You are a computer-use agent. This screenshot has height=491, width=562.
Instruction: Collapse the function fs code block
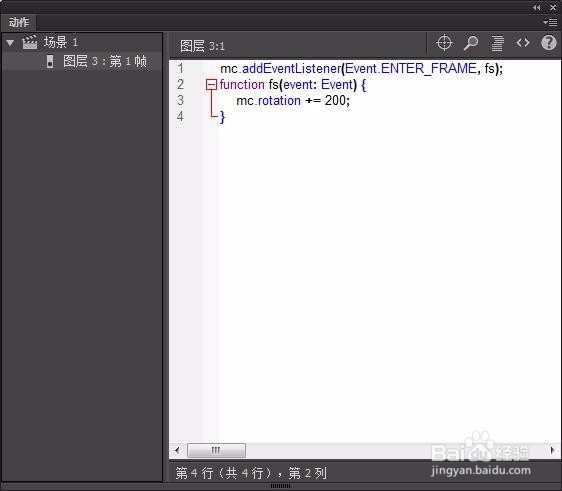(x=211, y=85)
